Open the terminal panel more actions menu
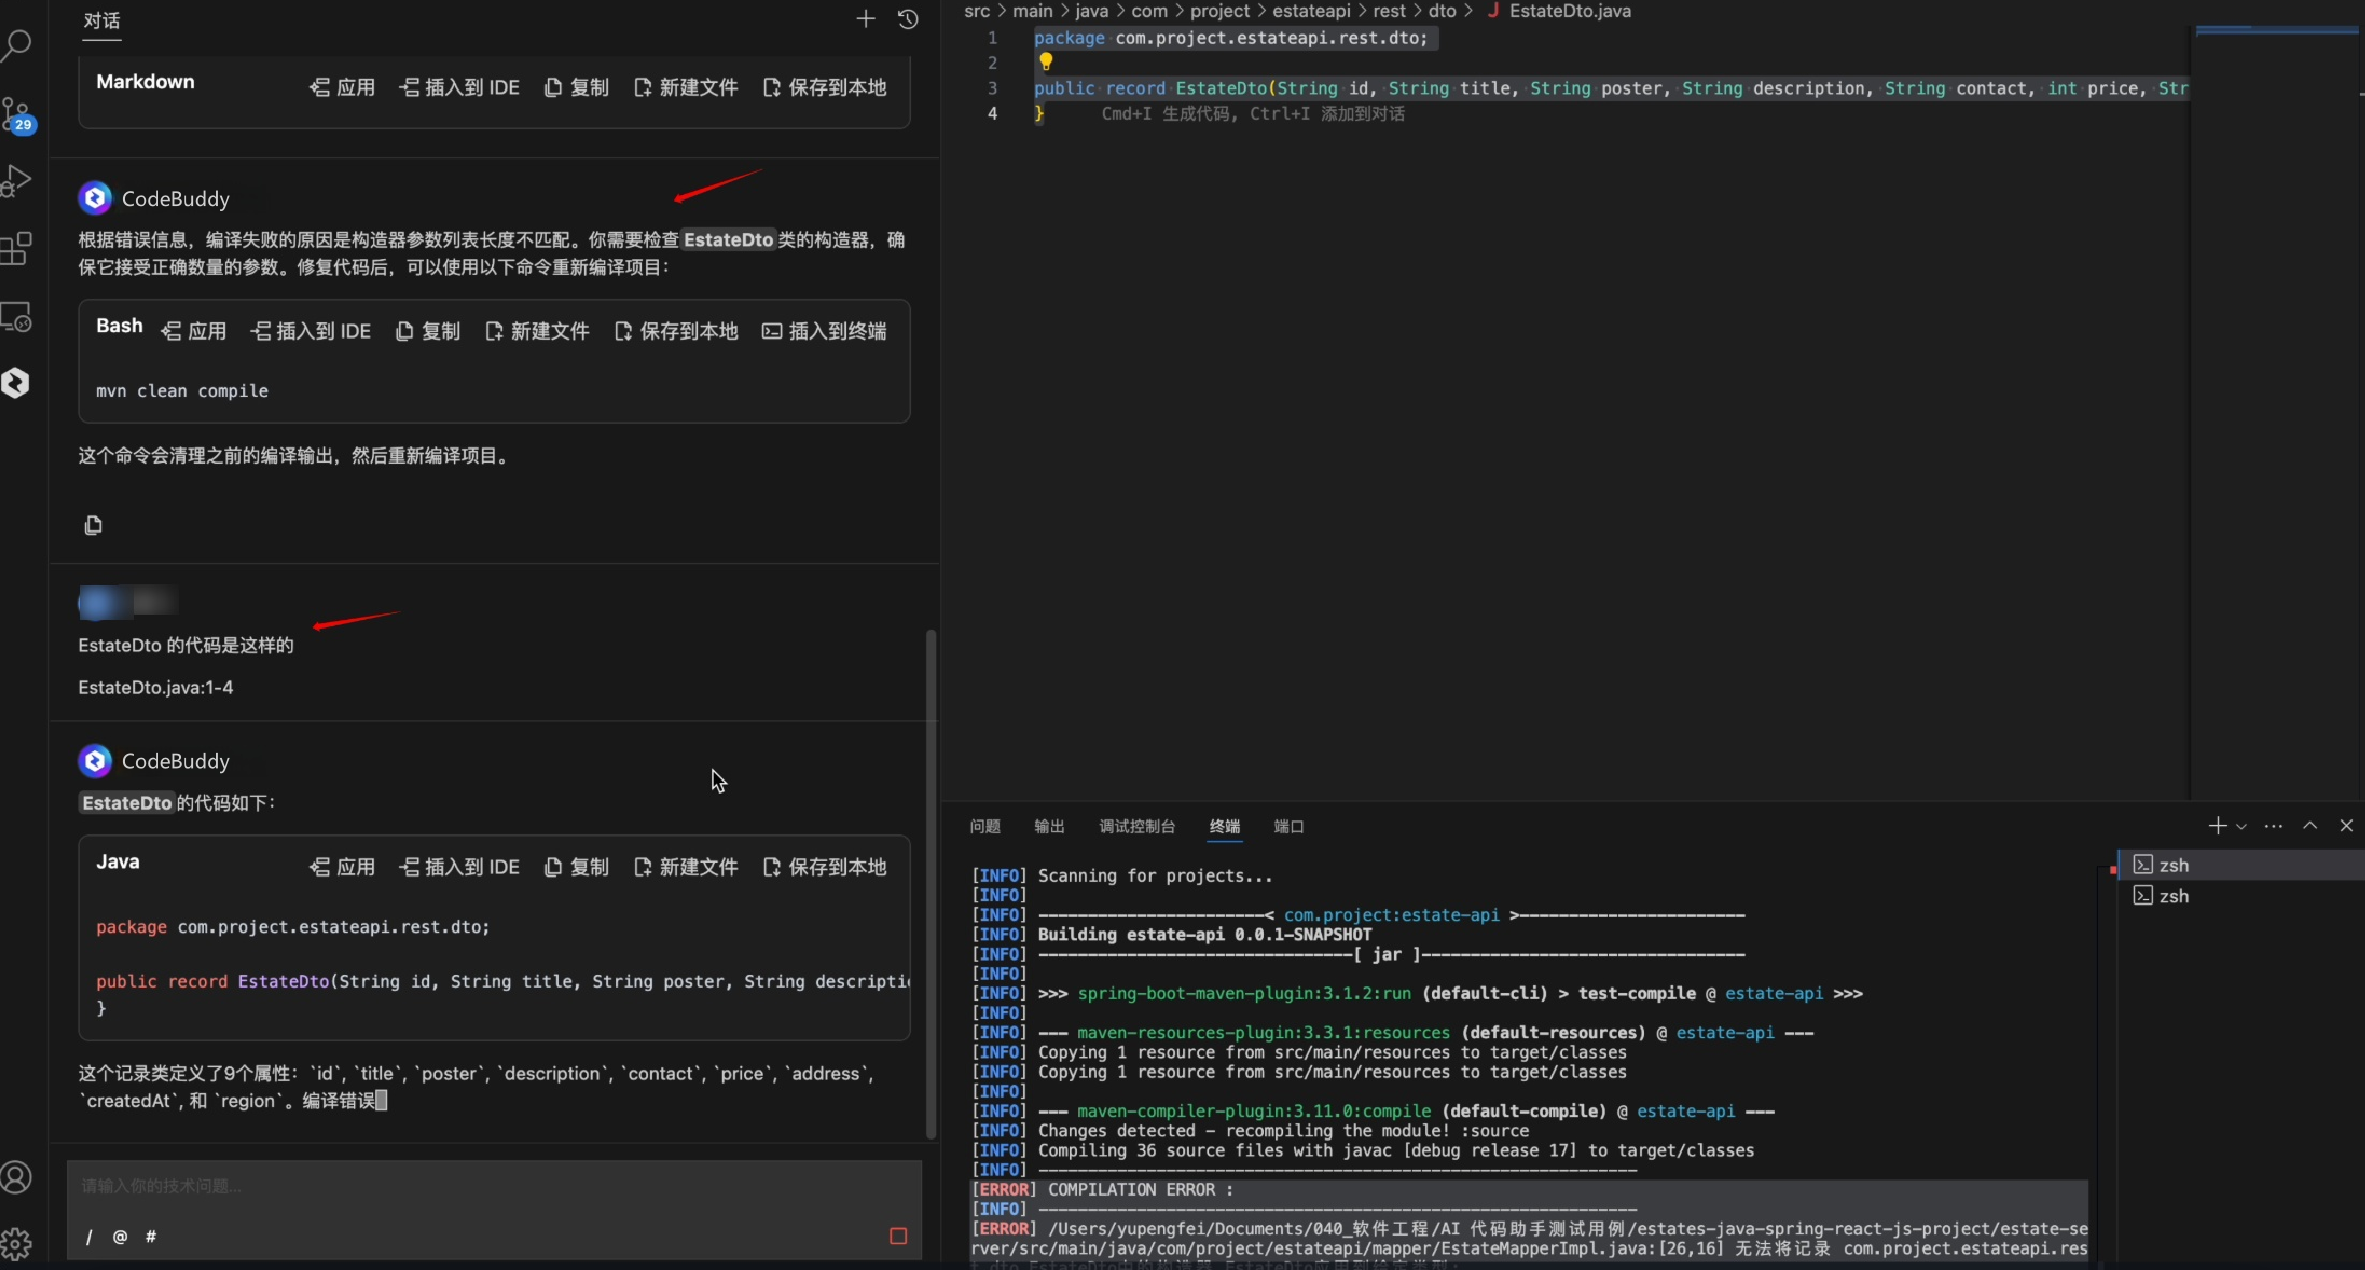The width and height of the screenshot is (2365, 1270). [x=2273, y=826]
